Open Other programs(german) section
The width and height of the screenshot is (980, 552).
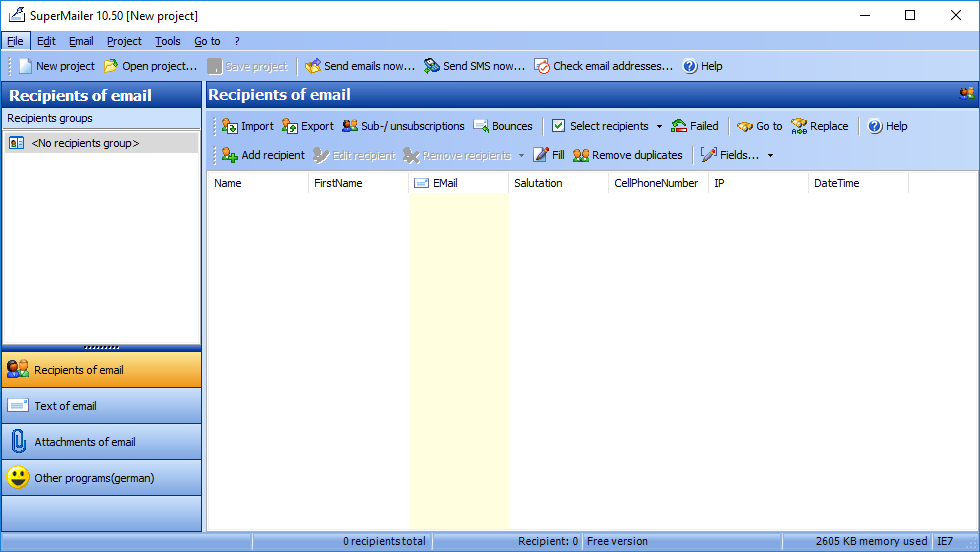[x=102, y=478]
